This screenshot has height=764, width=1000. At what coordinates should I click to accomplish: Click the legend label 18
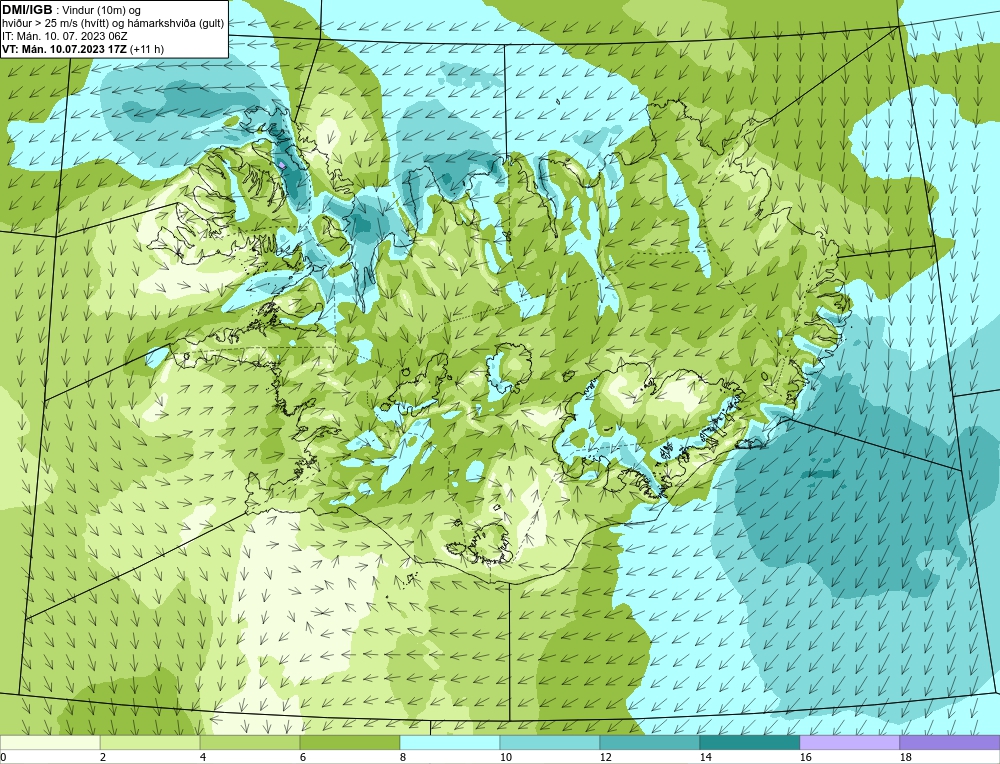(x=906, y=757)
